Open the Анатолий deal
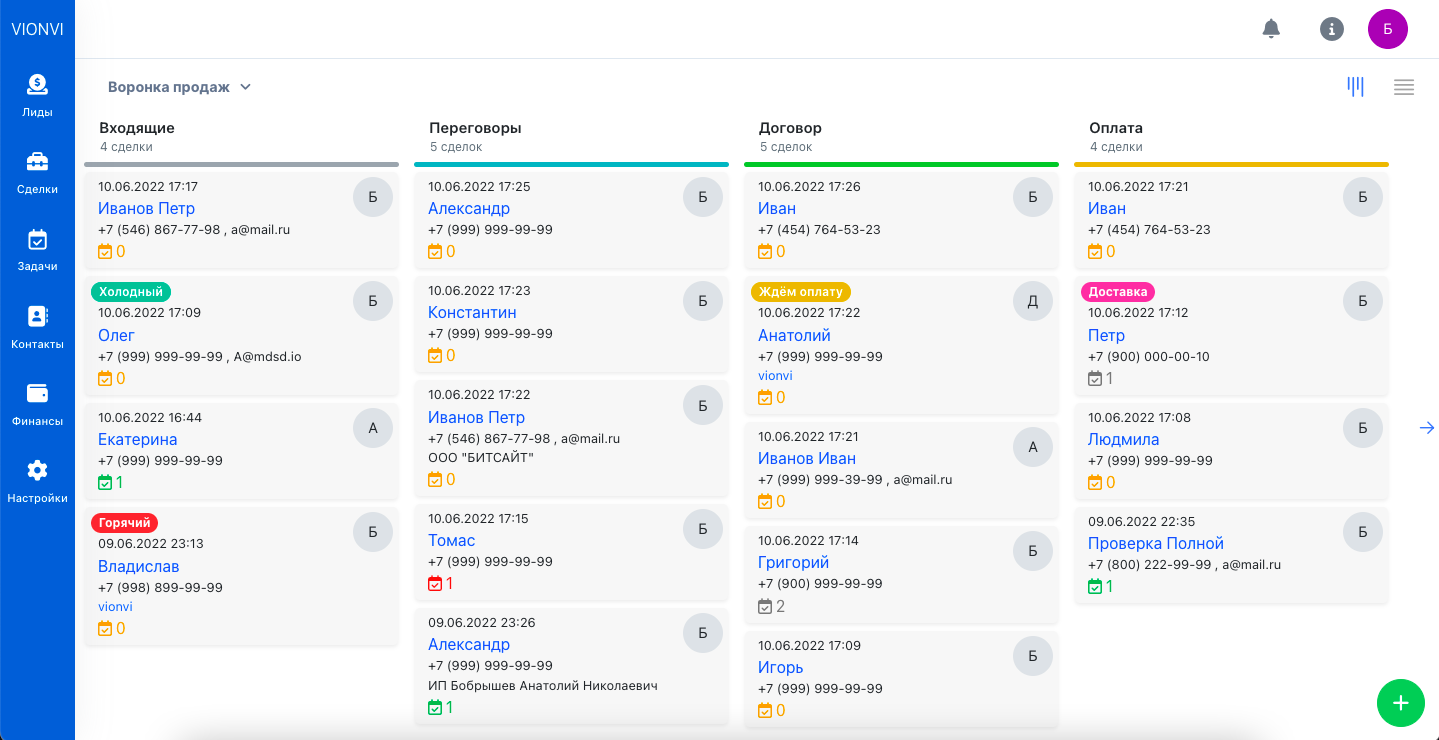The image size is (1439, 740). coord(794,335)
